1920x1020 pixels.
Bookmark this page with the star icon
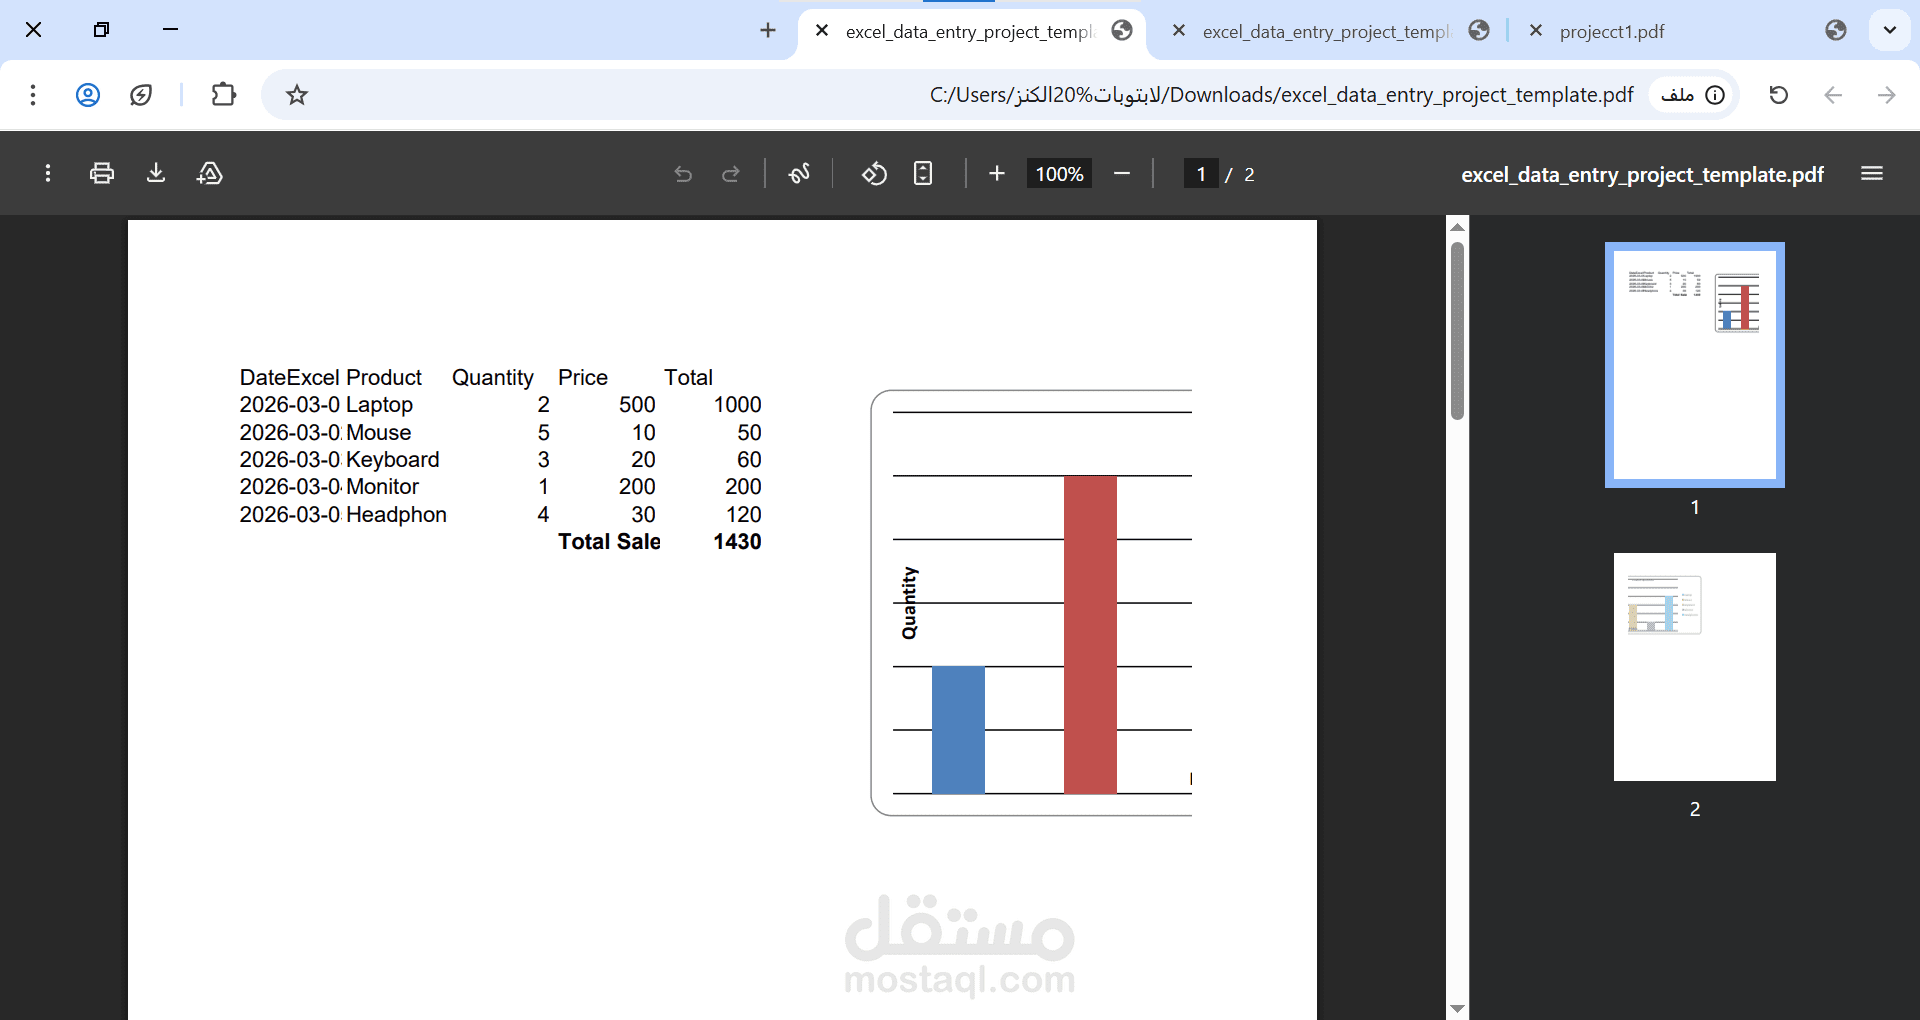[297, 95]
